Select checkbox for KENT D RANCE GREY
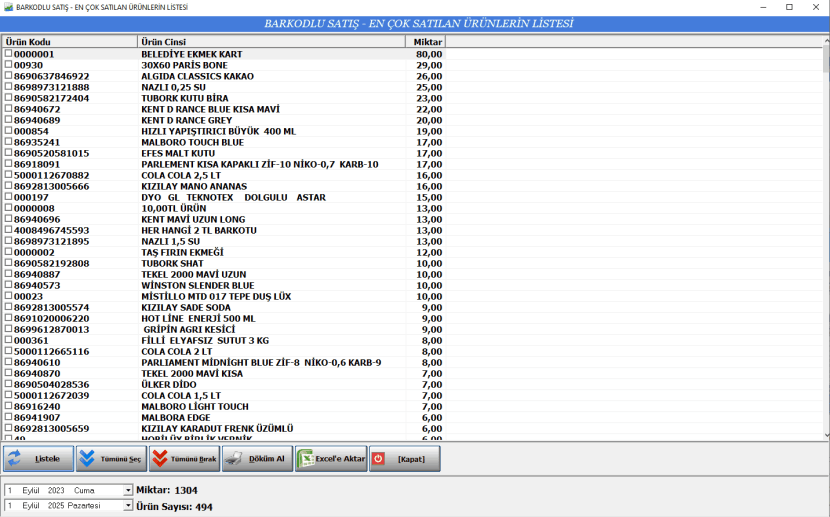 coord(8,120)
